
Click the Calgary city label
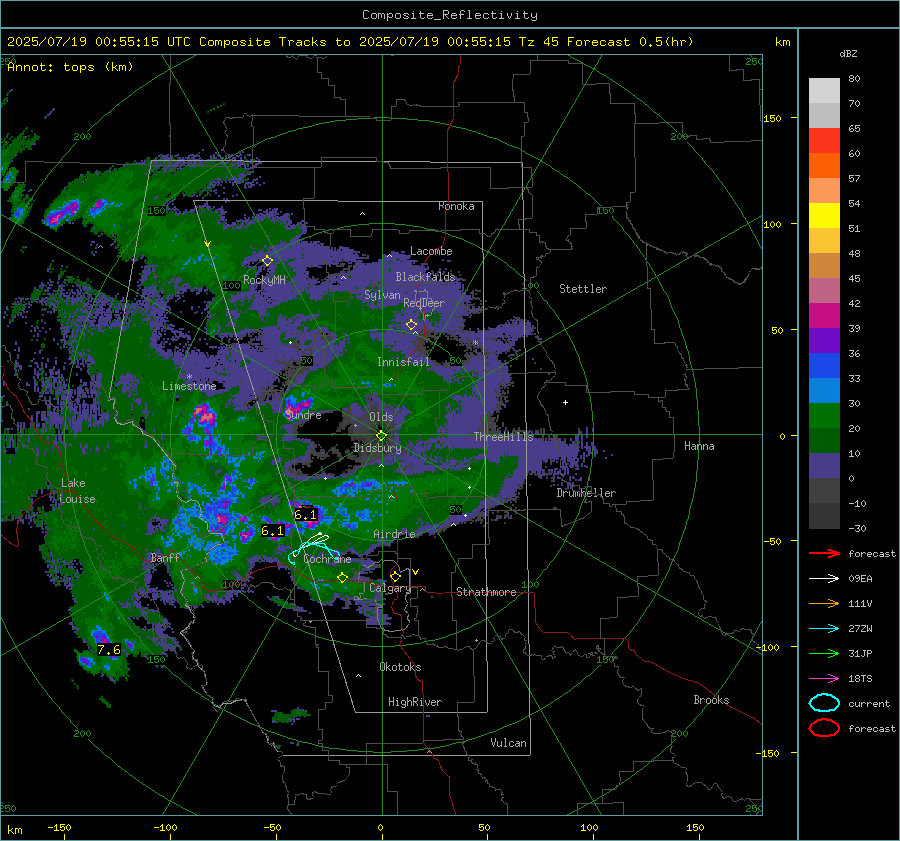(x=390, y=588)
